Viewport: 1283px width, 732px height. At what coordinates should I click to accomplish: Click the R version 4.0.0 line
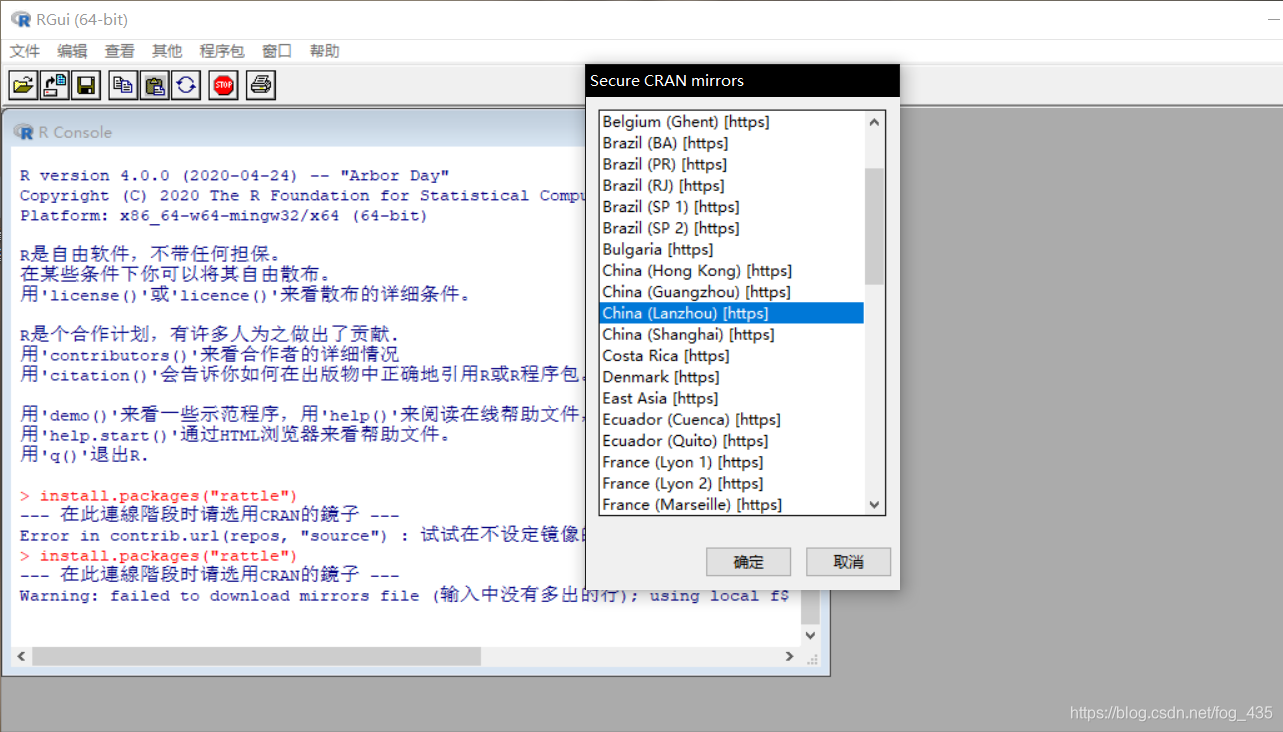pos(235,176)
